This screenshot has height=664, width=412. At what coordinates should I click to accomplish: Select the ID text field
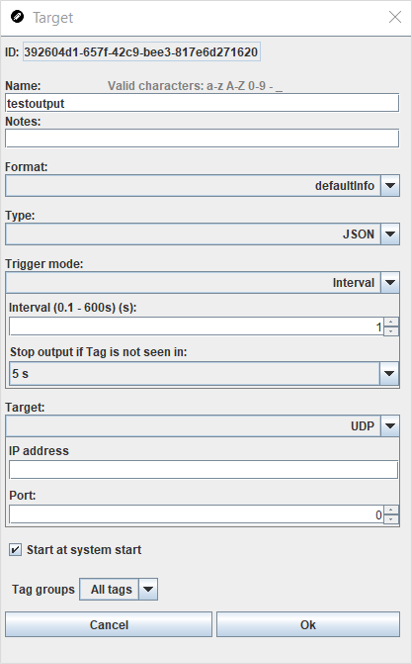[x=141, y=52]
